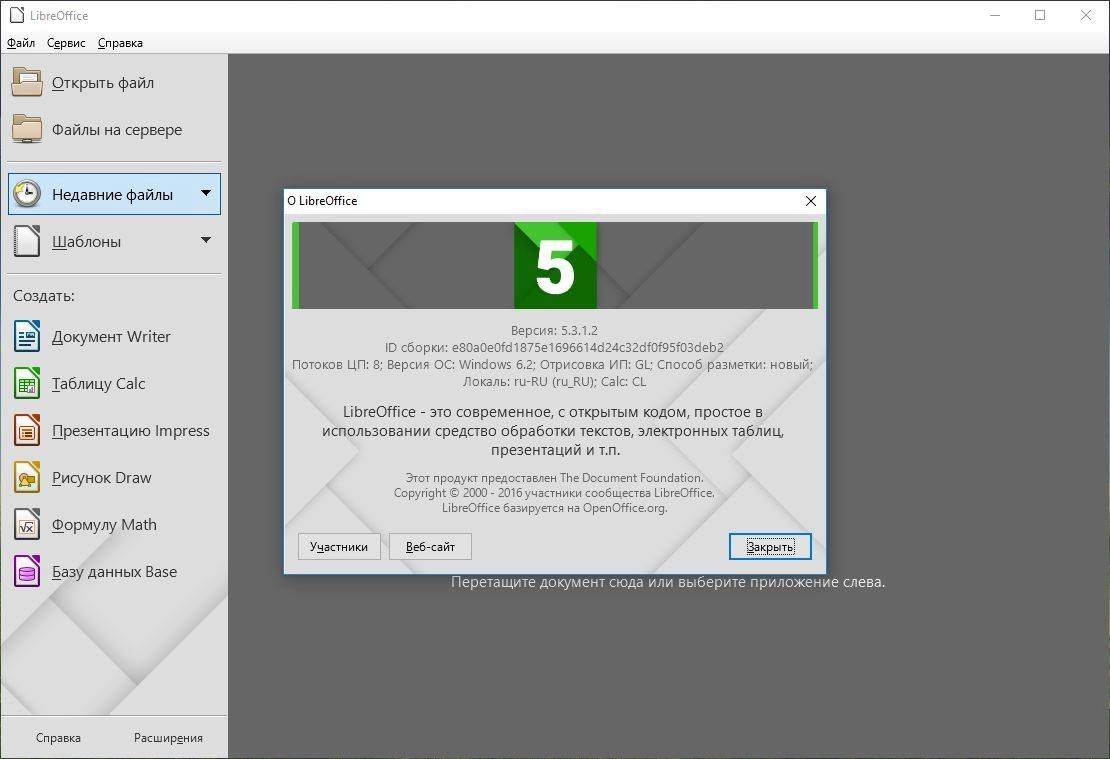Click the Создать: heading
The image size is (1110, 759).
coord(44,296)
